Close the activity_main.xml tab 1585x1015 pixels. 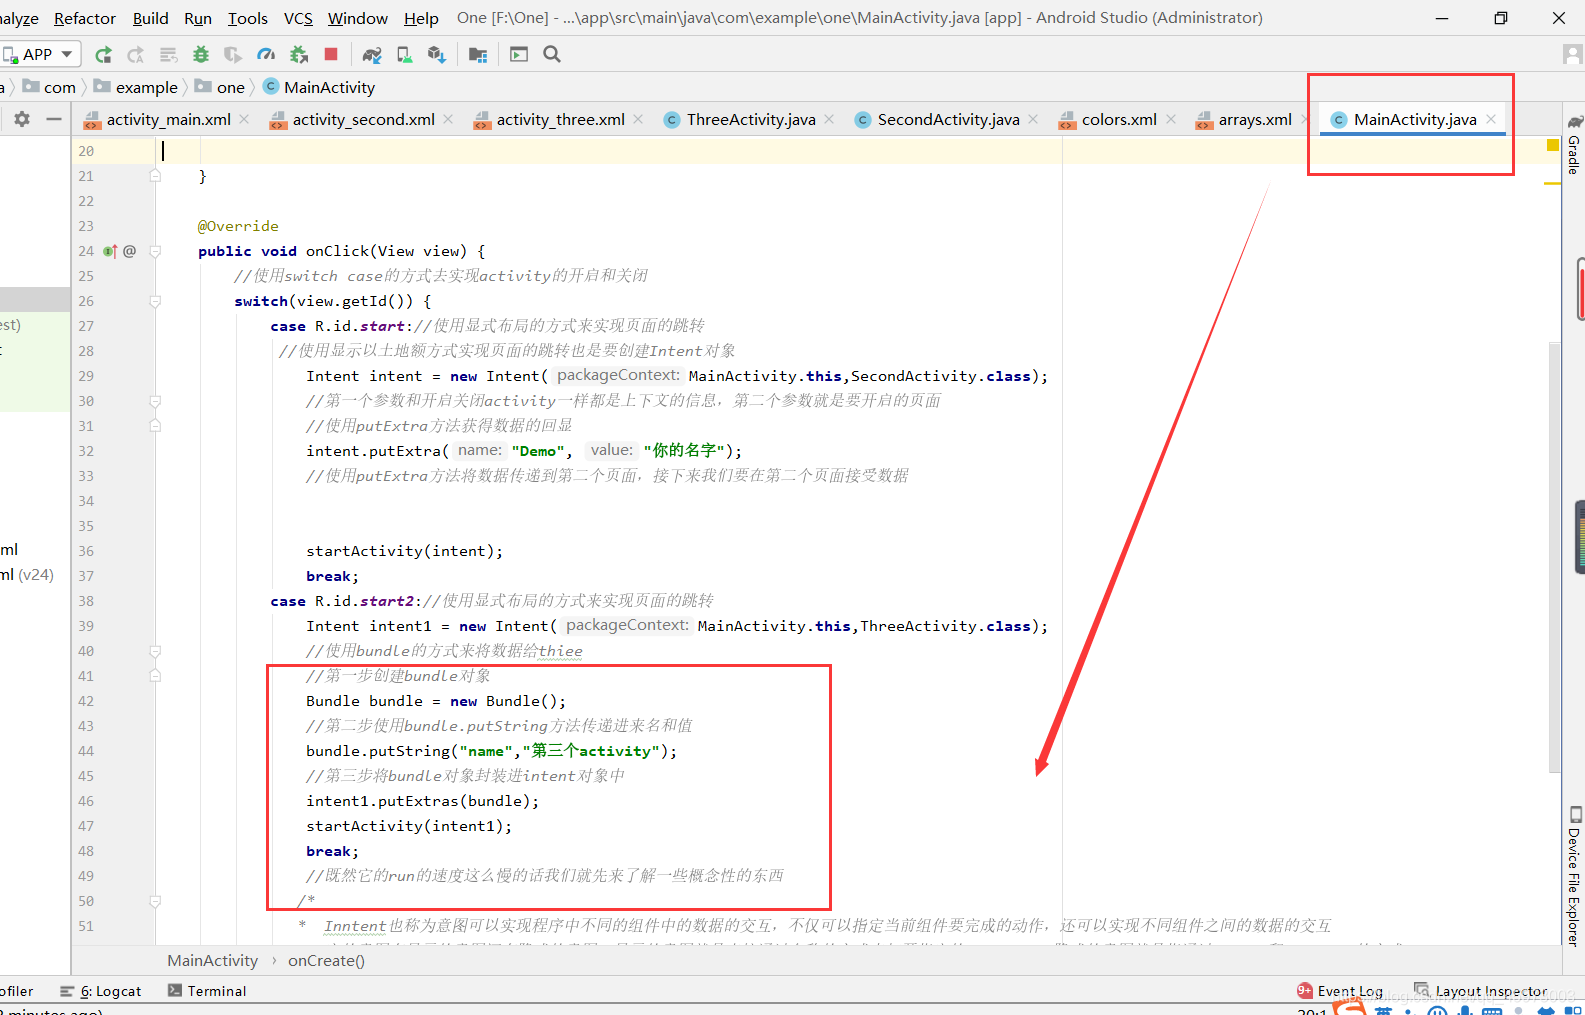[x=244, y=119]
